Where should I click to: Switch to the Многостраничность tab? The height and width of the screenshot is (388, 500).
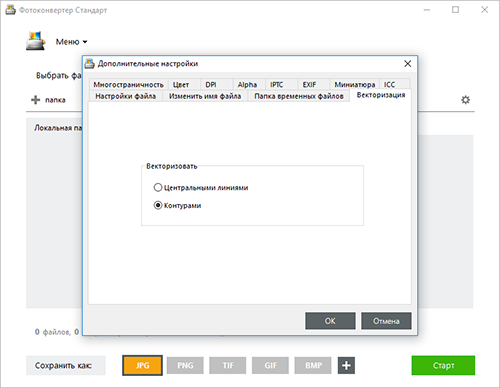click(x=128, y=85)
